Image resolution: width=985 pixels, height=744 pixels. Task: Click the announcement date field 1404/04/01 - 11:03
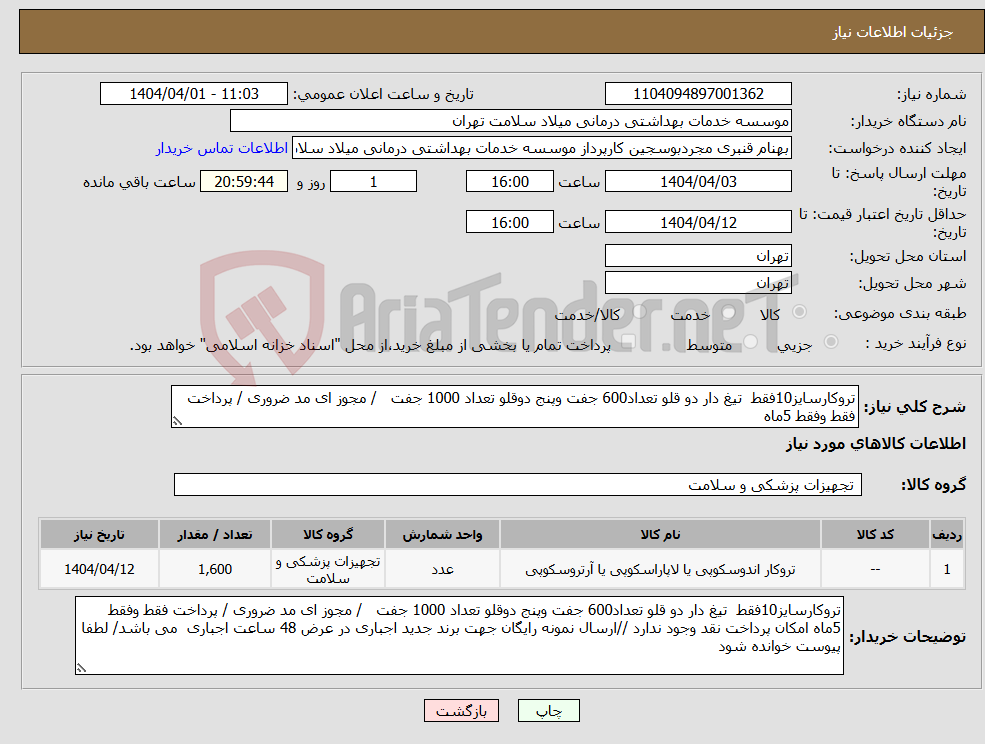coord(193,94)
